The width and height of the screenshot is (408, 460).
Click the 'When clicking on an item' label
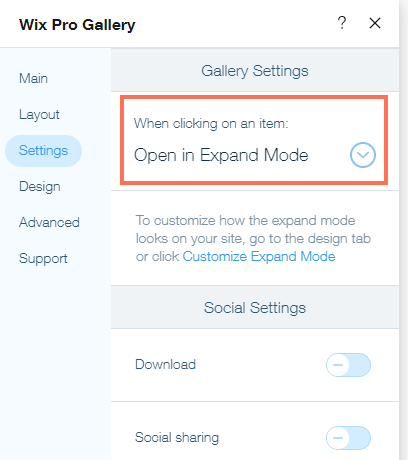(211, 123)
